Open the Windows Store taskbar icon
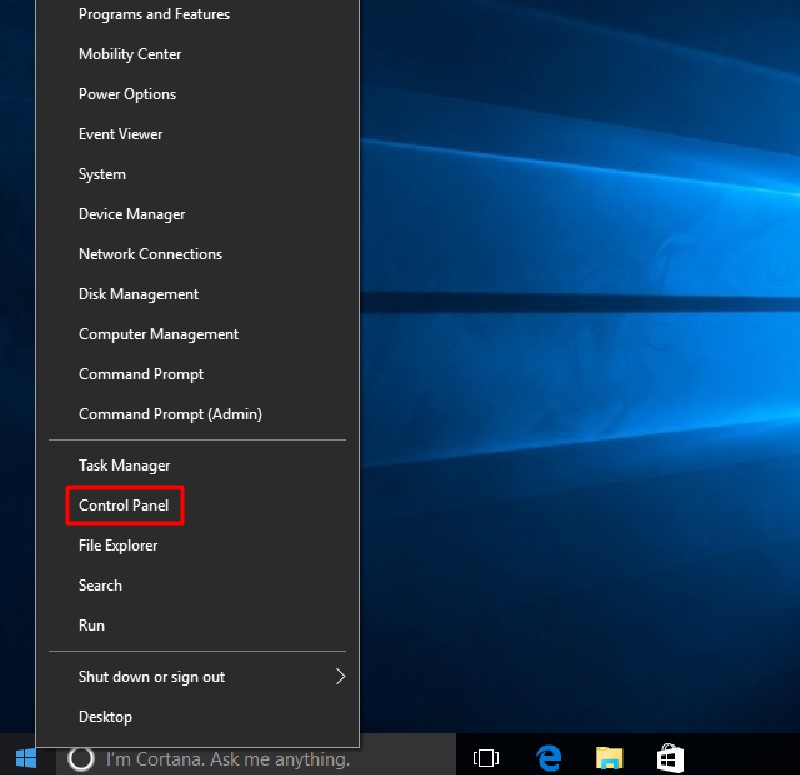This screenshot has height=775, width=800. (x=670, y=758)
